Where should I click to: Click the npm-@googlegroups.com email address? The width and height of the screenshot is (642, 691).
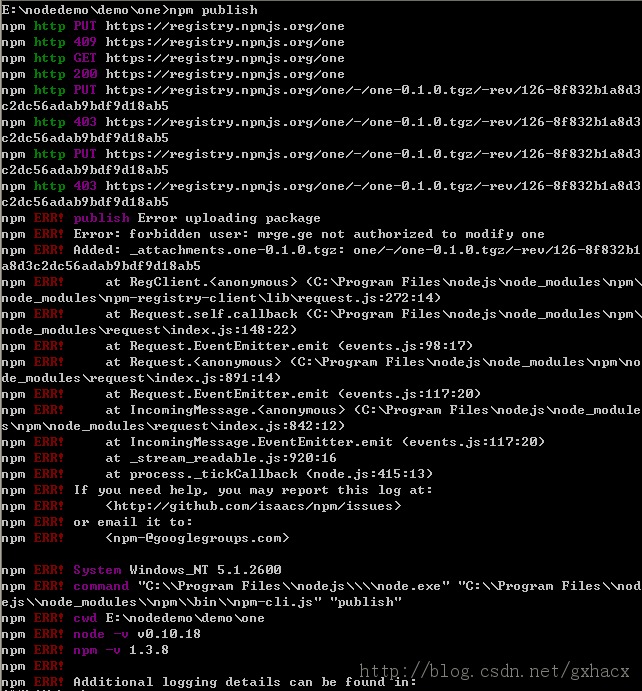click(197, 538)
